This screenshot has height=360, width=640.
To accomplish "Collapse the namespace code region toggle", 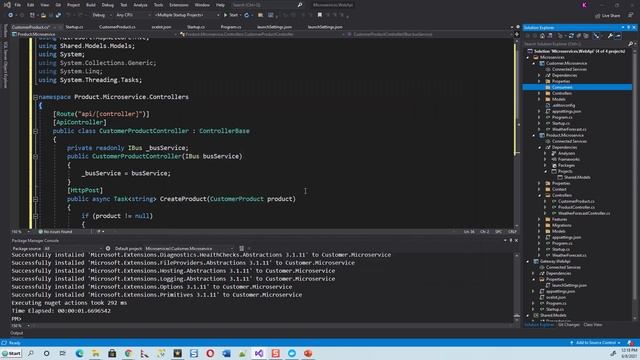I will (36, 97).
